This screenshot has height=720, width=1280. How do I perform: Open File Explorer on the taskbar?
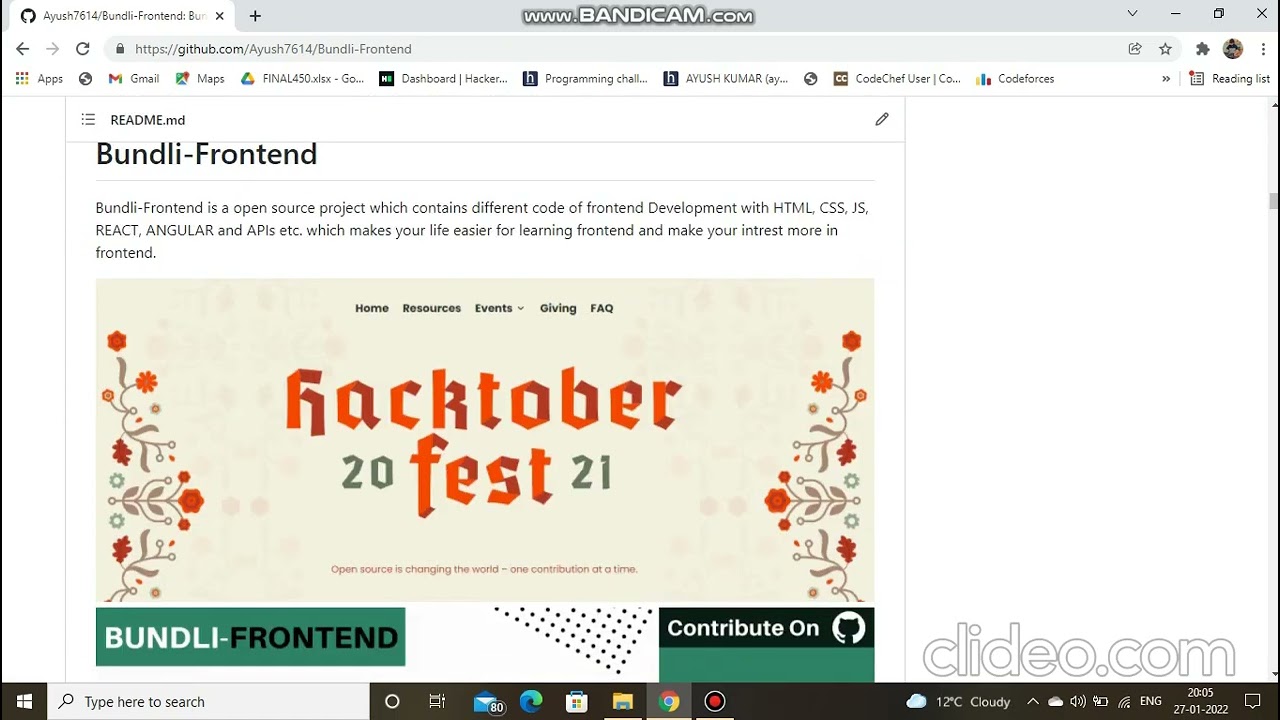coord(622,701)
